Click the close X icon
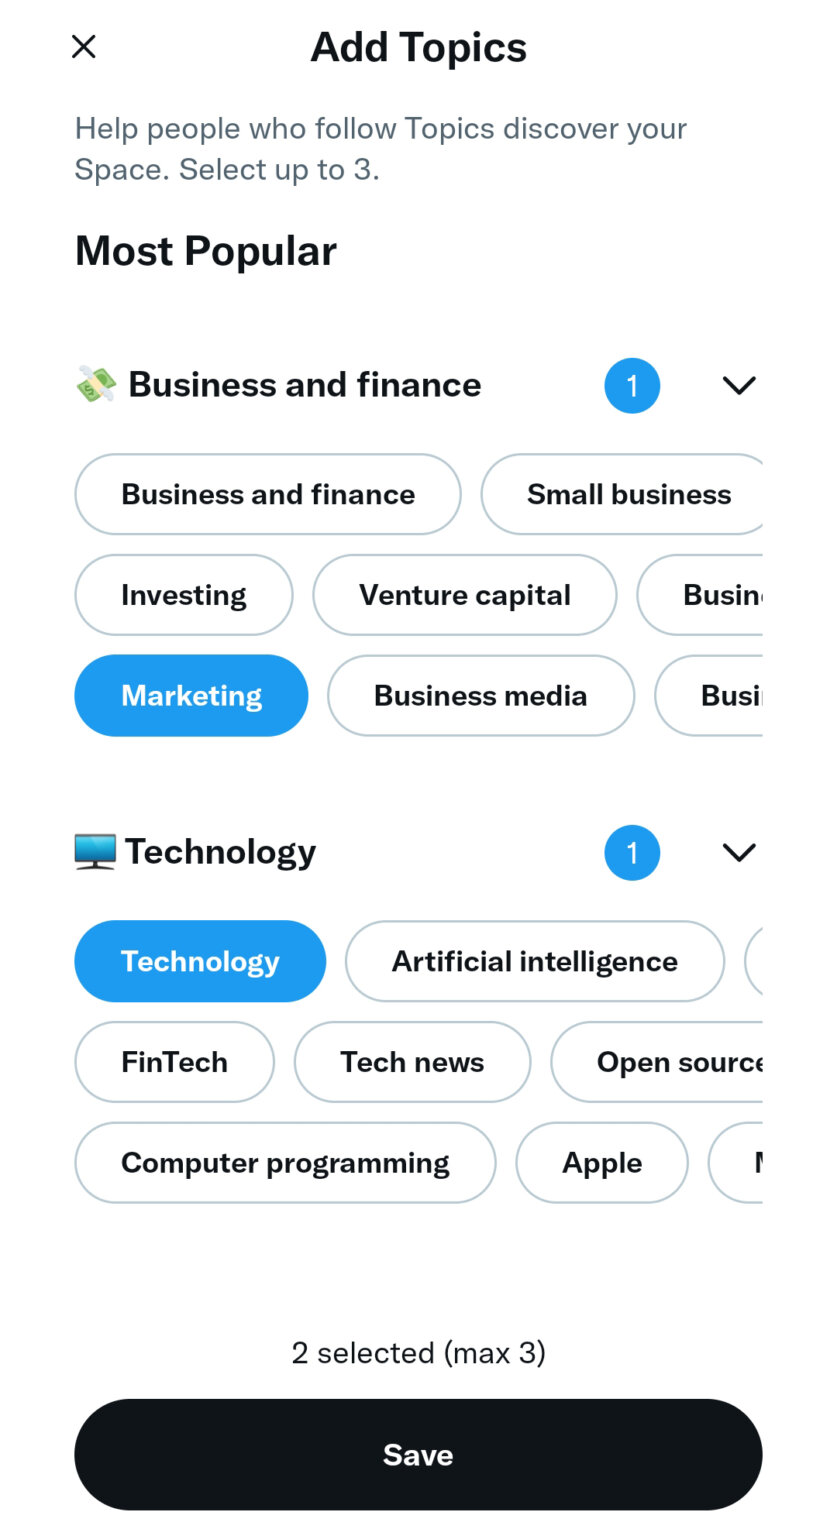 coord(83,46)
